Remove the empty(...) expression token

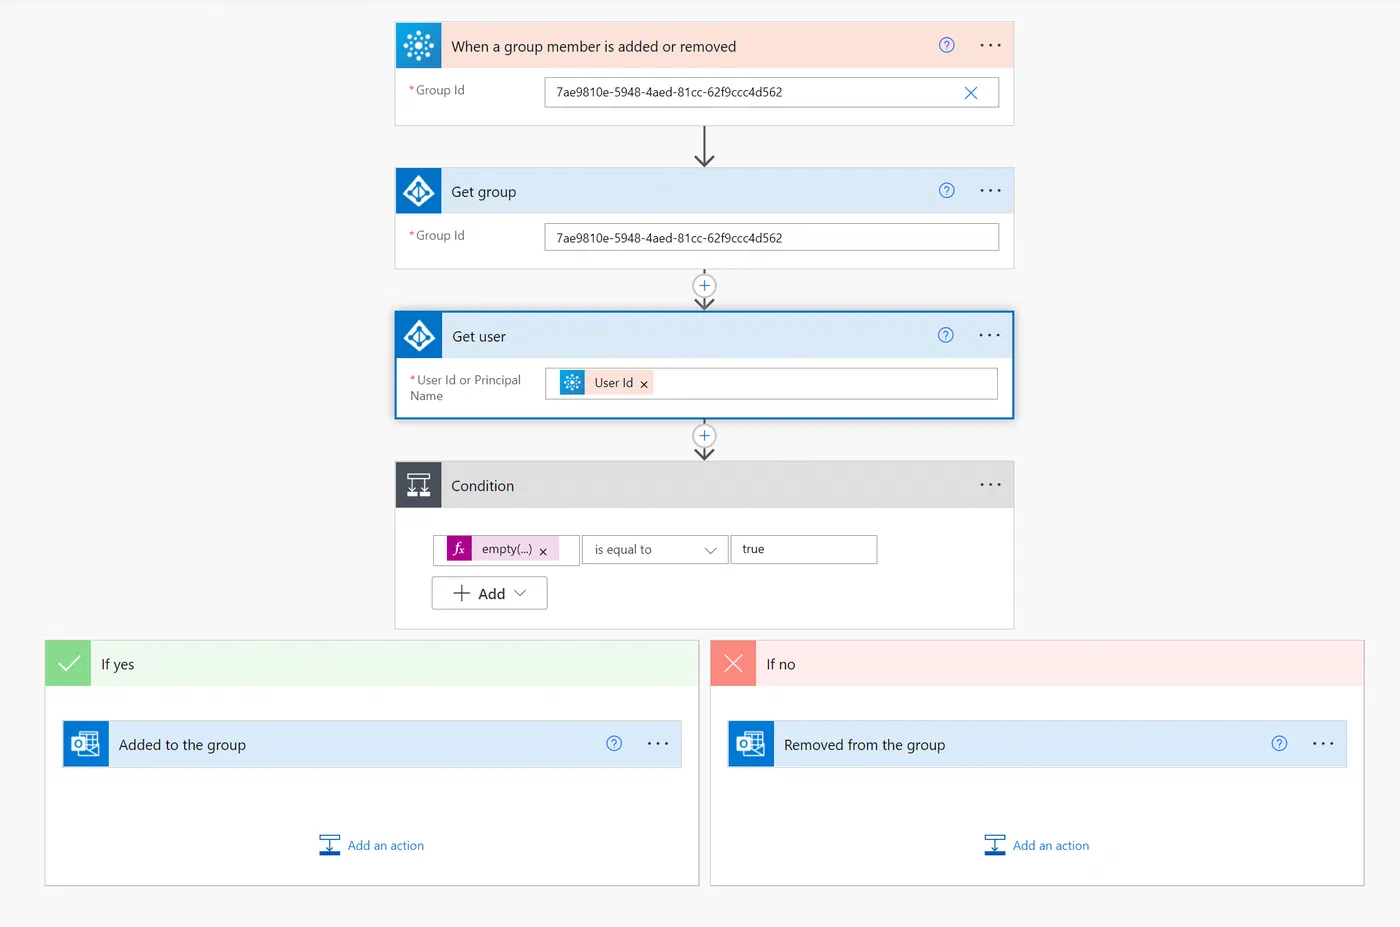coord(543,551)
